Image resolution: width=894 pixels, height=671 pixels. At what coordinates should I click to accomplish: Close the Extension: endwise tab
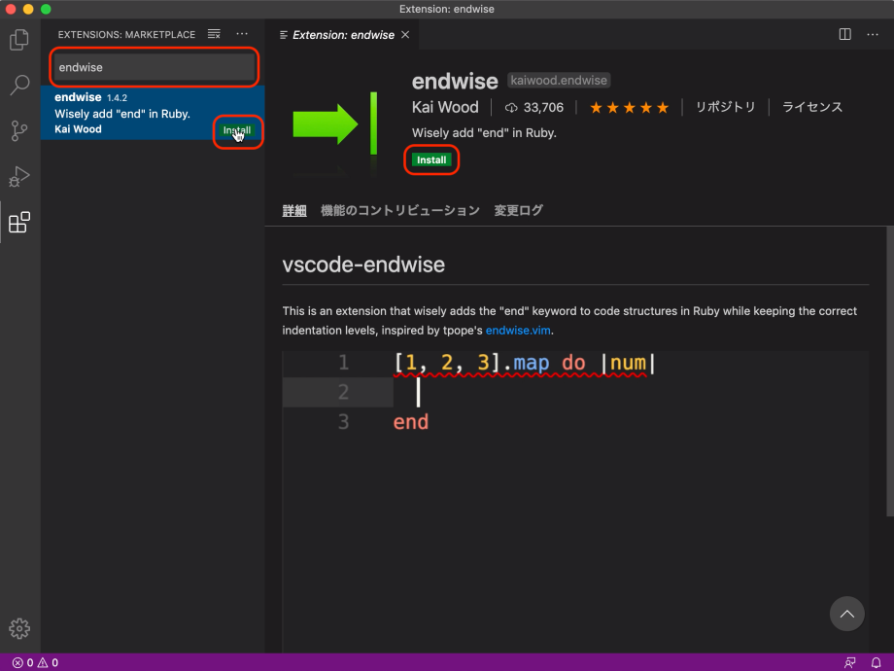click(x=405, y=35)
